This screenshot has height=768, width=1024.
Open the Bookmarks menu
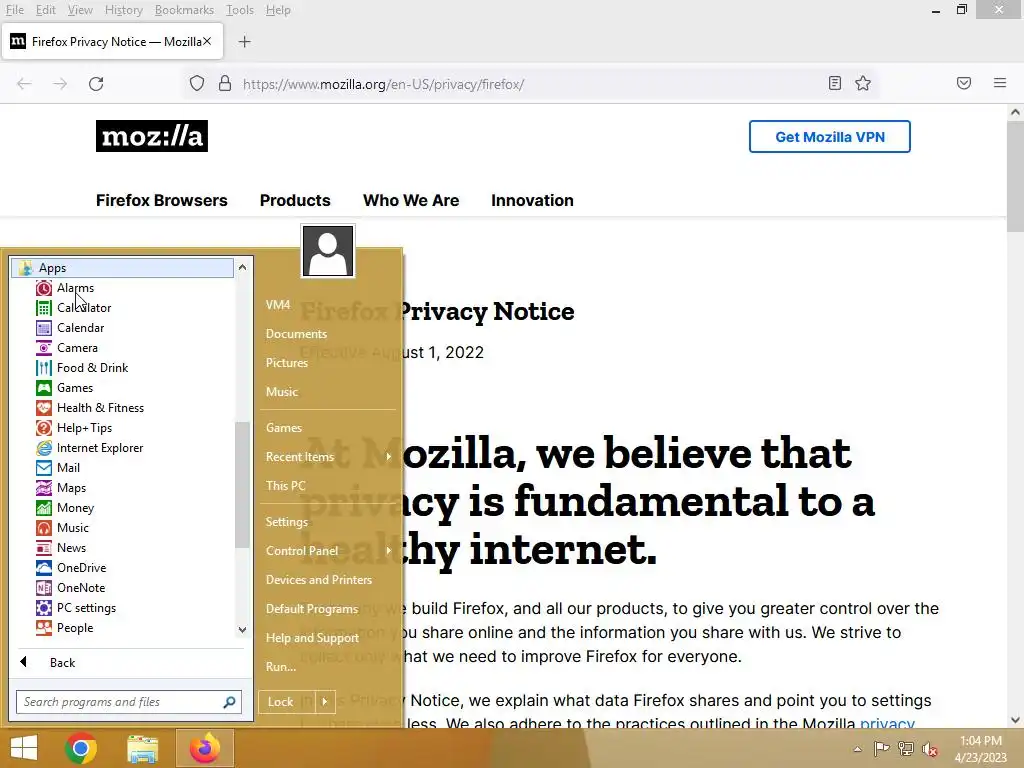tap(184, 10)
